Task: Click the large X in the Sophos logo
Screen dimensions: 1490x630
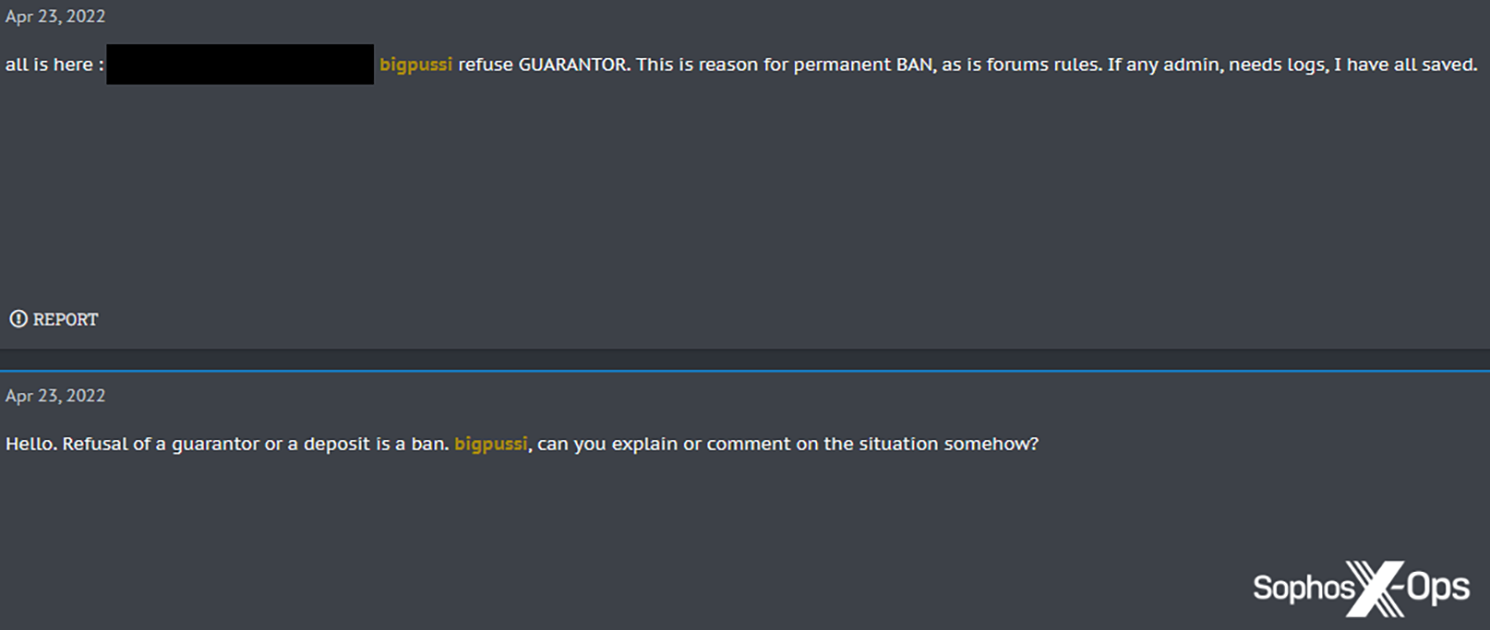Action: pyautogui.click(x=1375, y=588)
